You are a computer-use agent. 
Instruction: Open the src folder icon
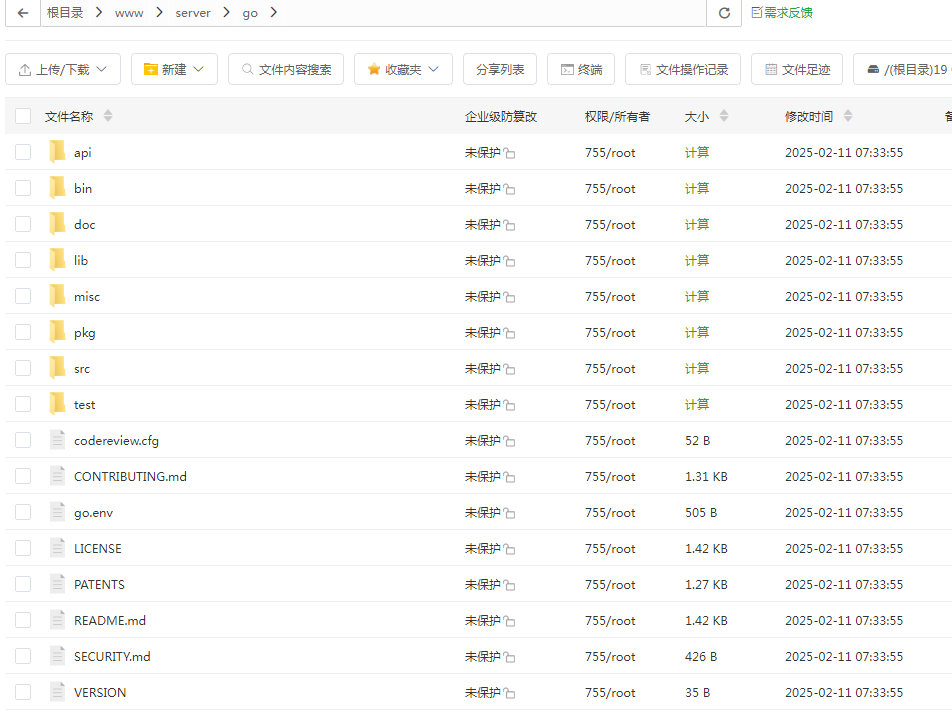point(57,368)
